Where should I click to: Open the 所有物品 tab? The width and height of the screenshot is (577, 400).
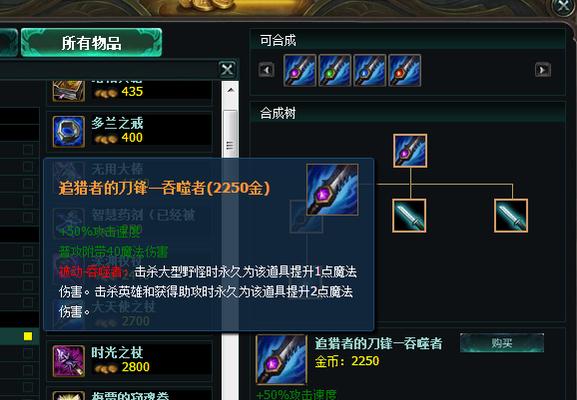click(91, 43)
